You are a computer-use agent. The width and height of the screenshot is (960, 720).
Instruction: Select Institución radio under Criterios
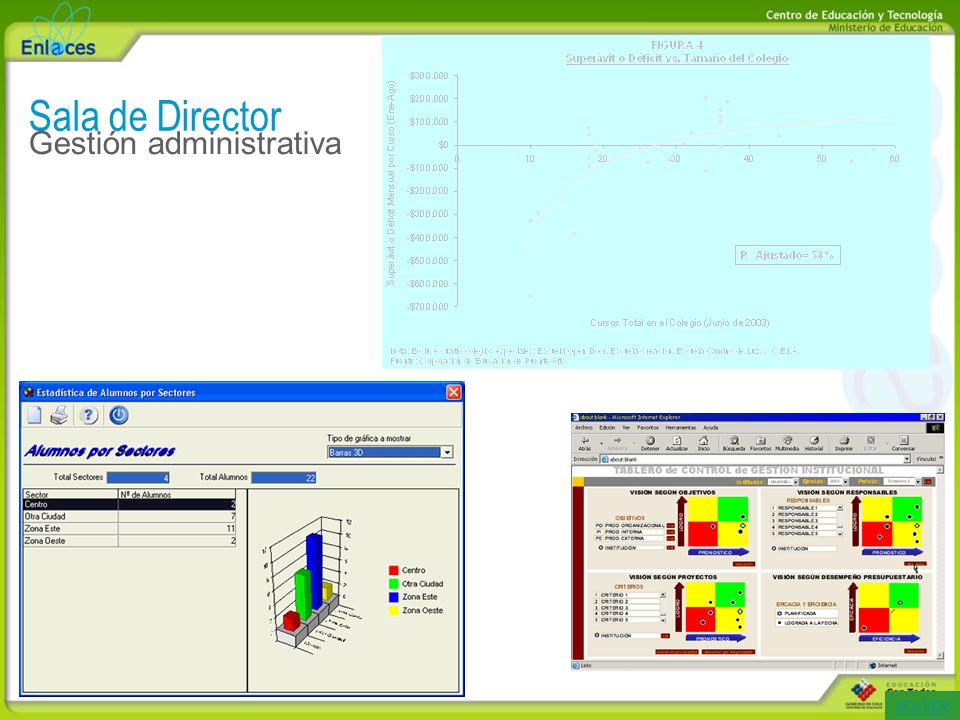(x=596, y=635)
